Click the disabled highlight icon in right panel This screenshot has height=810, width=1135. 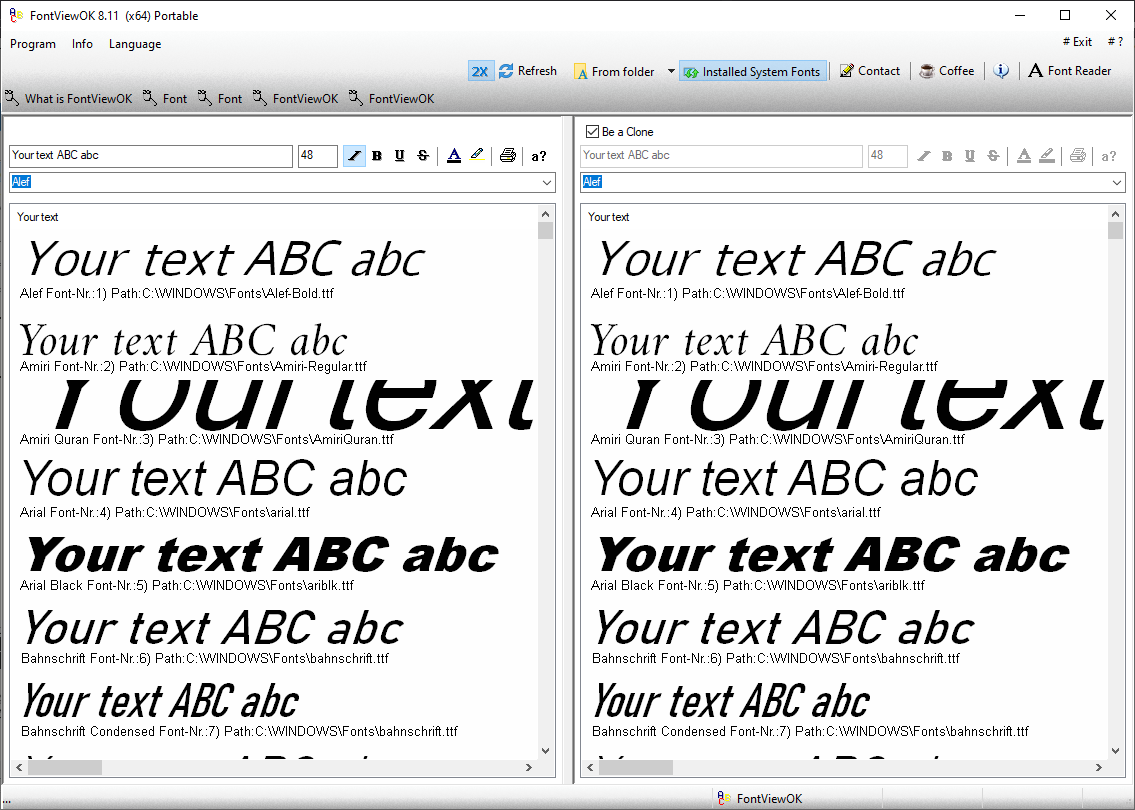click(x=1047, y=156)
